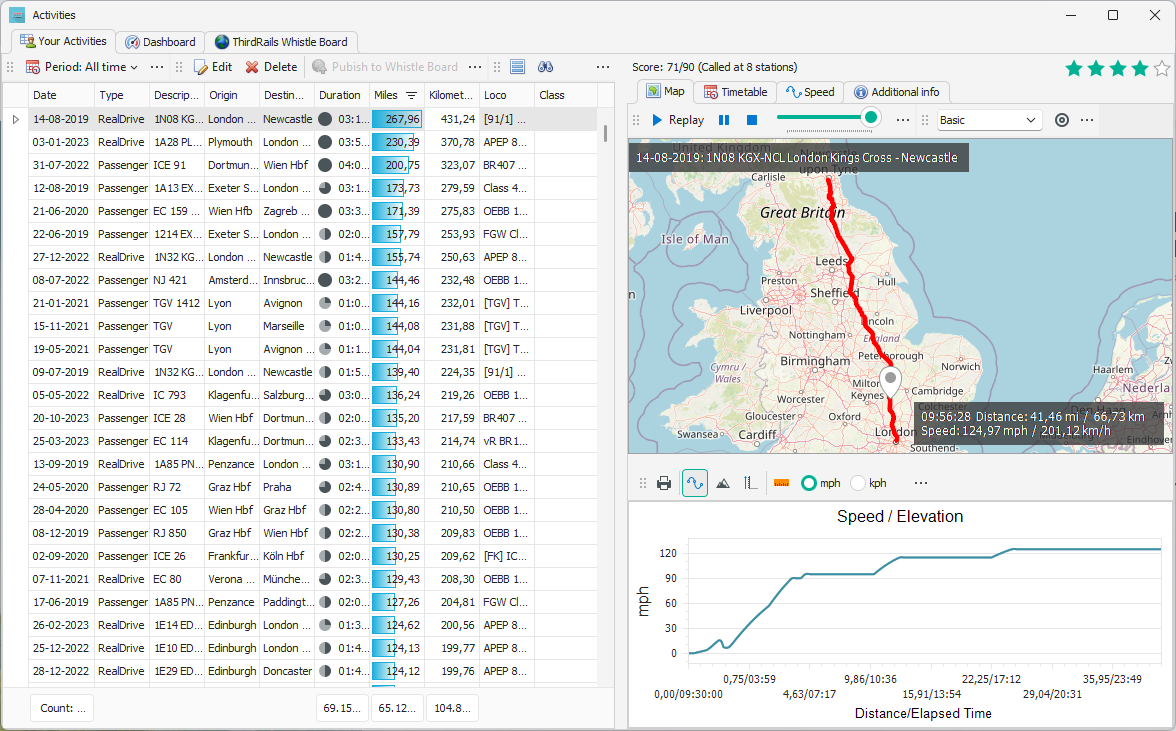
Task: Click the binoculars search icon
Action: [546, 67]
